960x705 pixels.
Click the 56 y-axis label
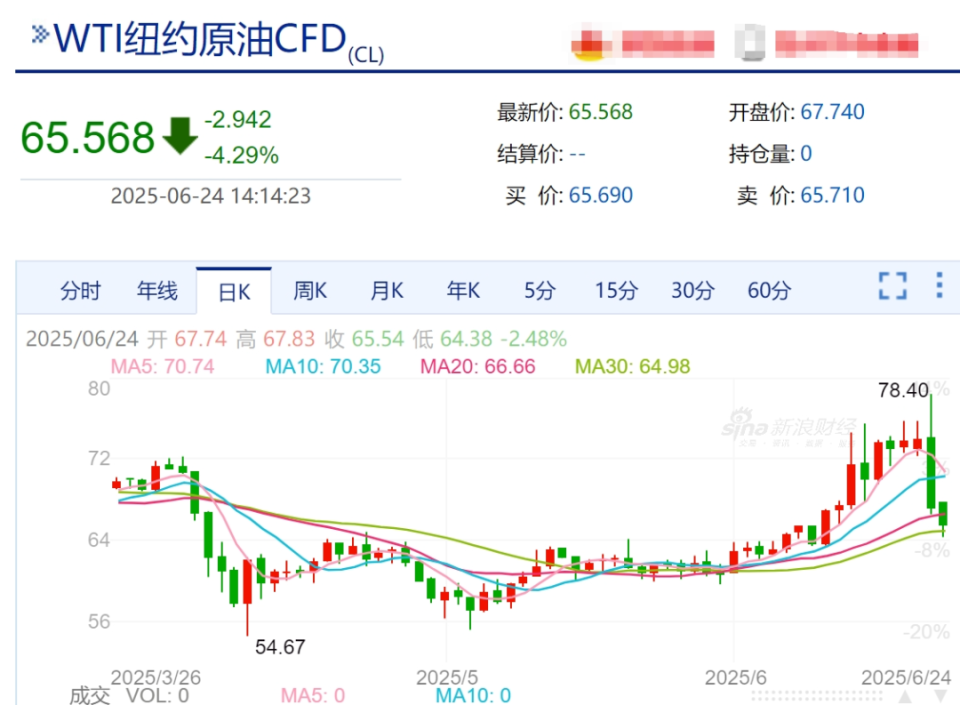[x=99, y=622]
